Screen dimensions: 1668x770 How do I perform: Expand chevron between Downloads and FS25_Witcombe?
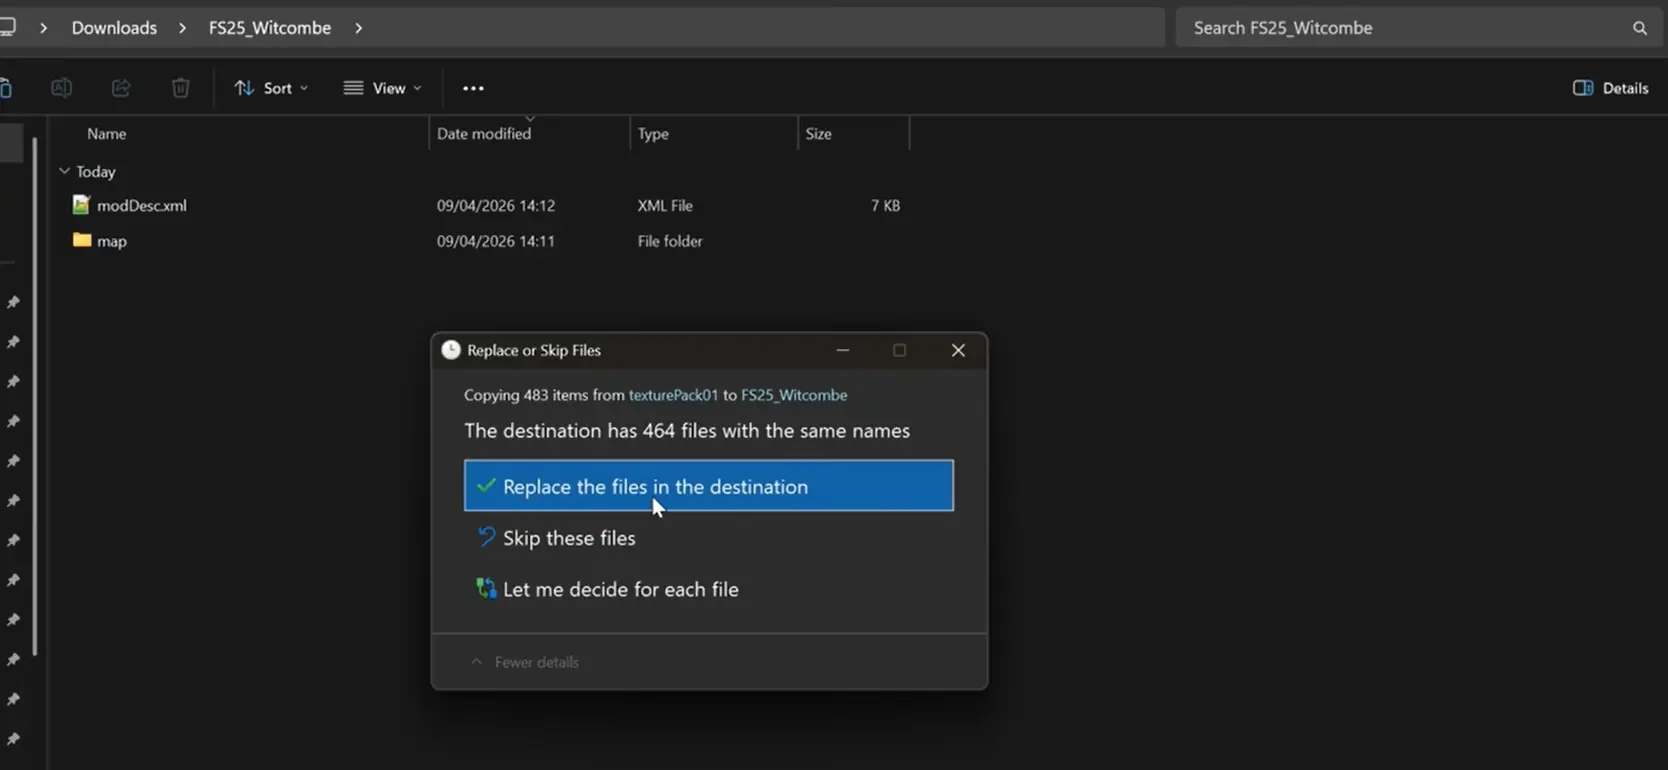pyautogui.click(x=182, y=28)
